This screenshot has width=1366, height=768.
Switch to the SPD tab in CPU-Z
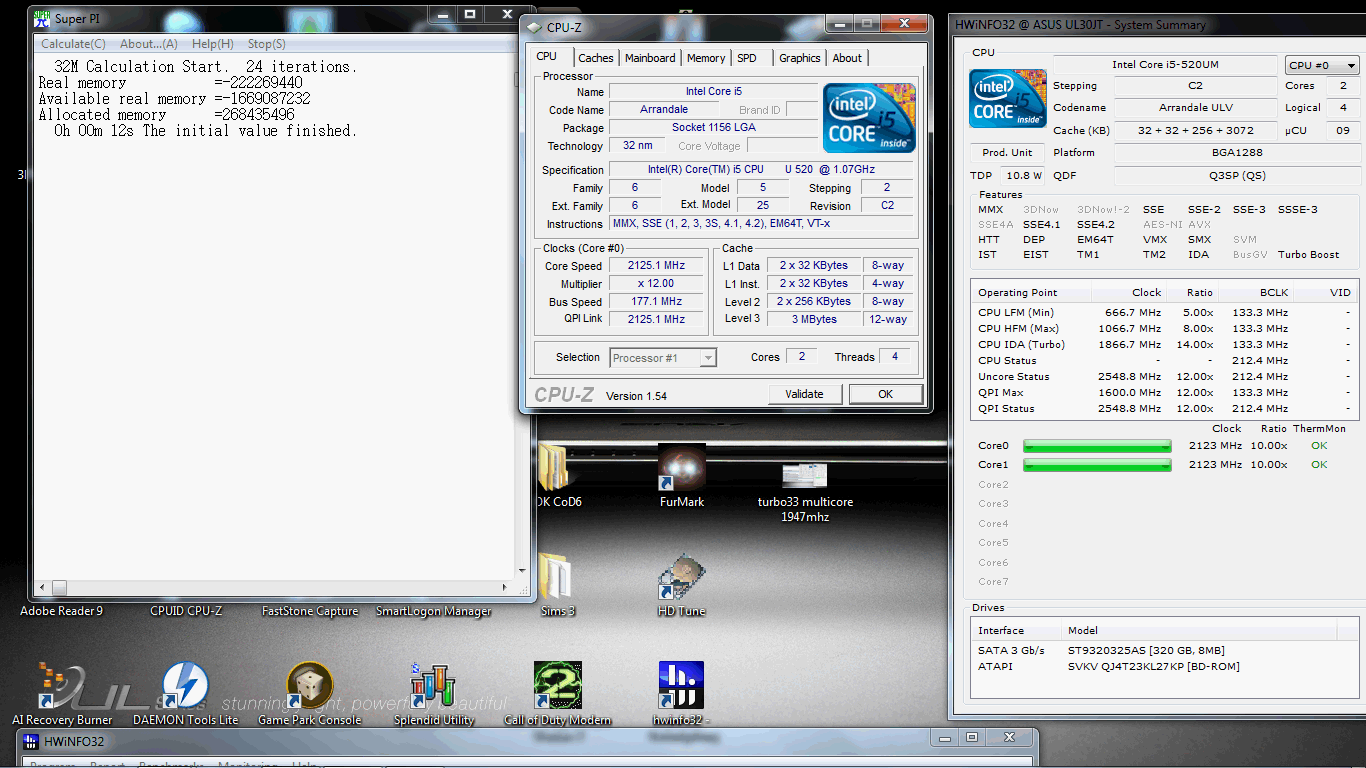[x=747, y=58]
